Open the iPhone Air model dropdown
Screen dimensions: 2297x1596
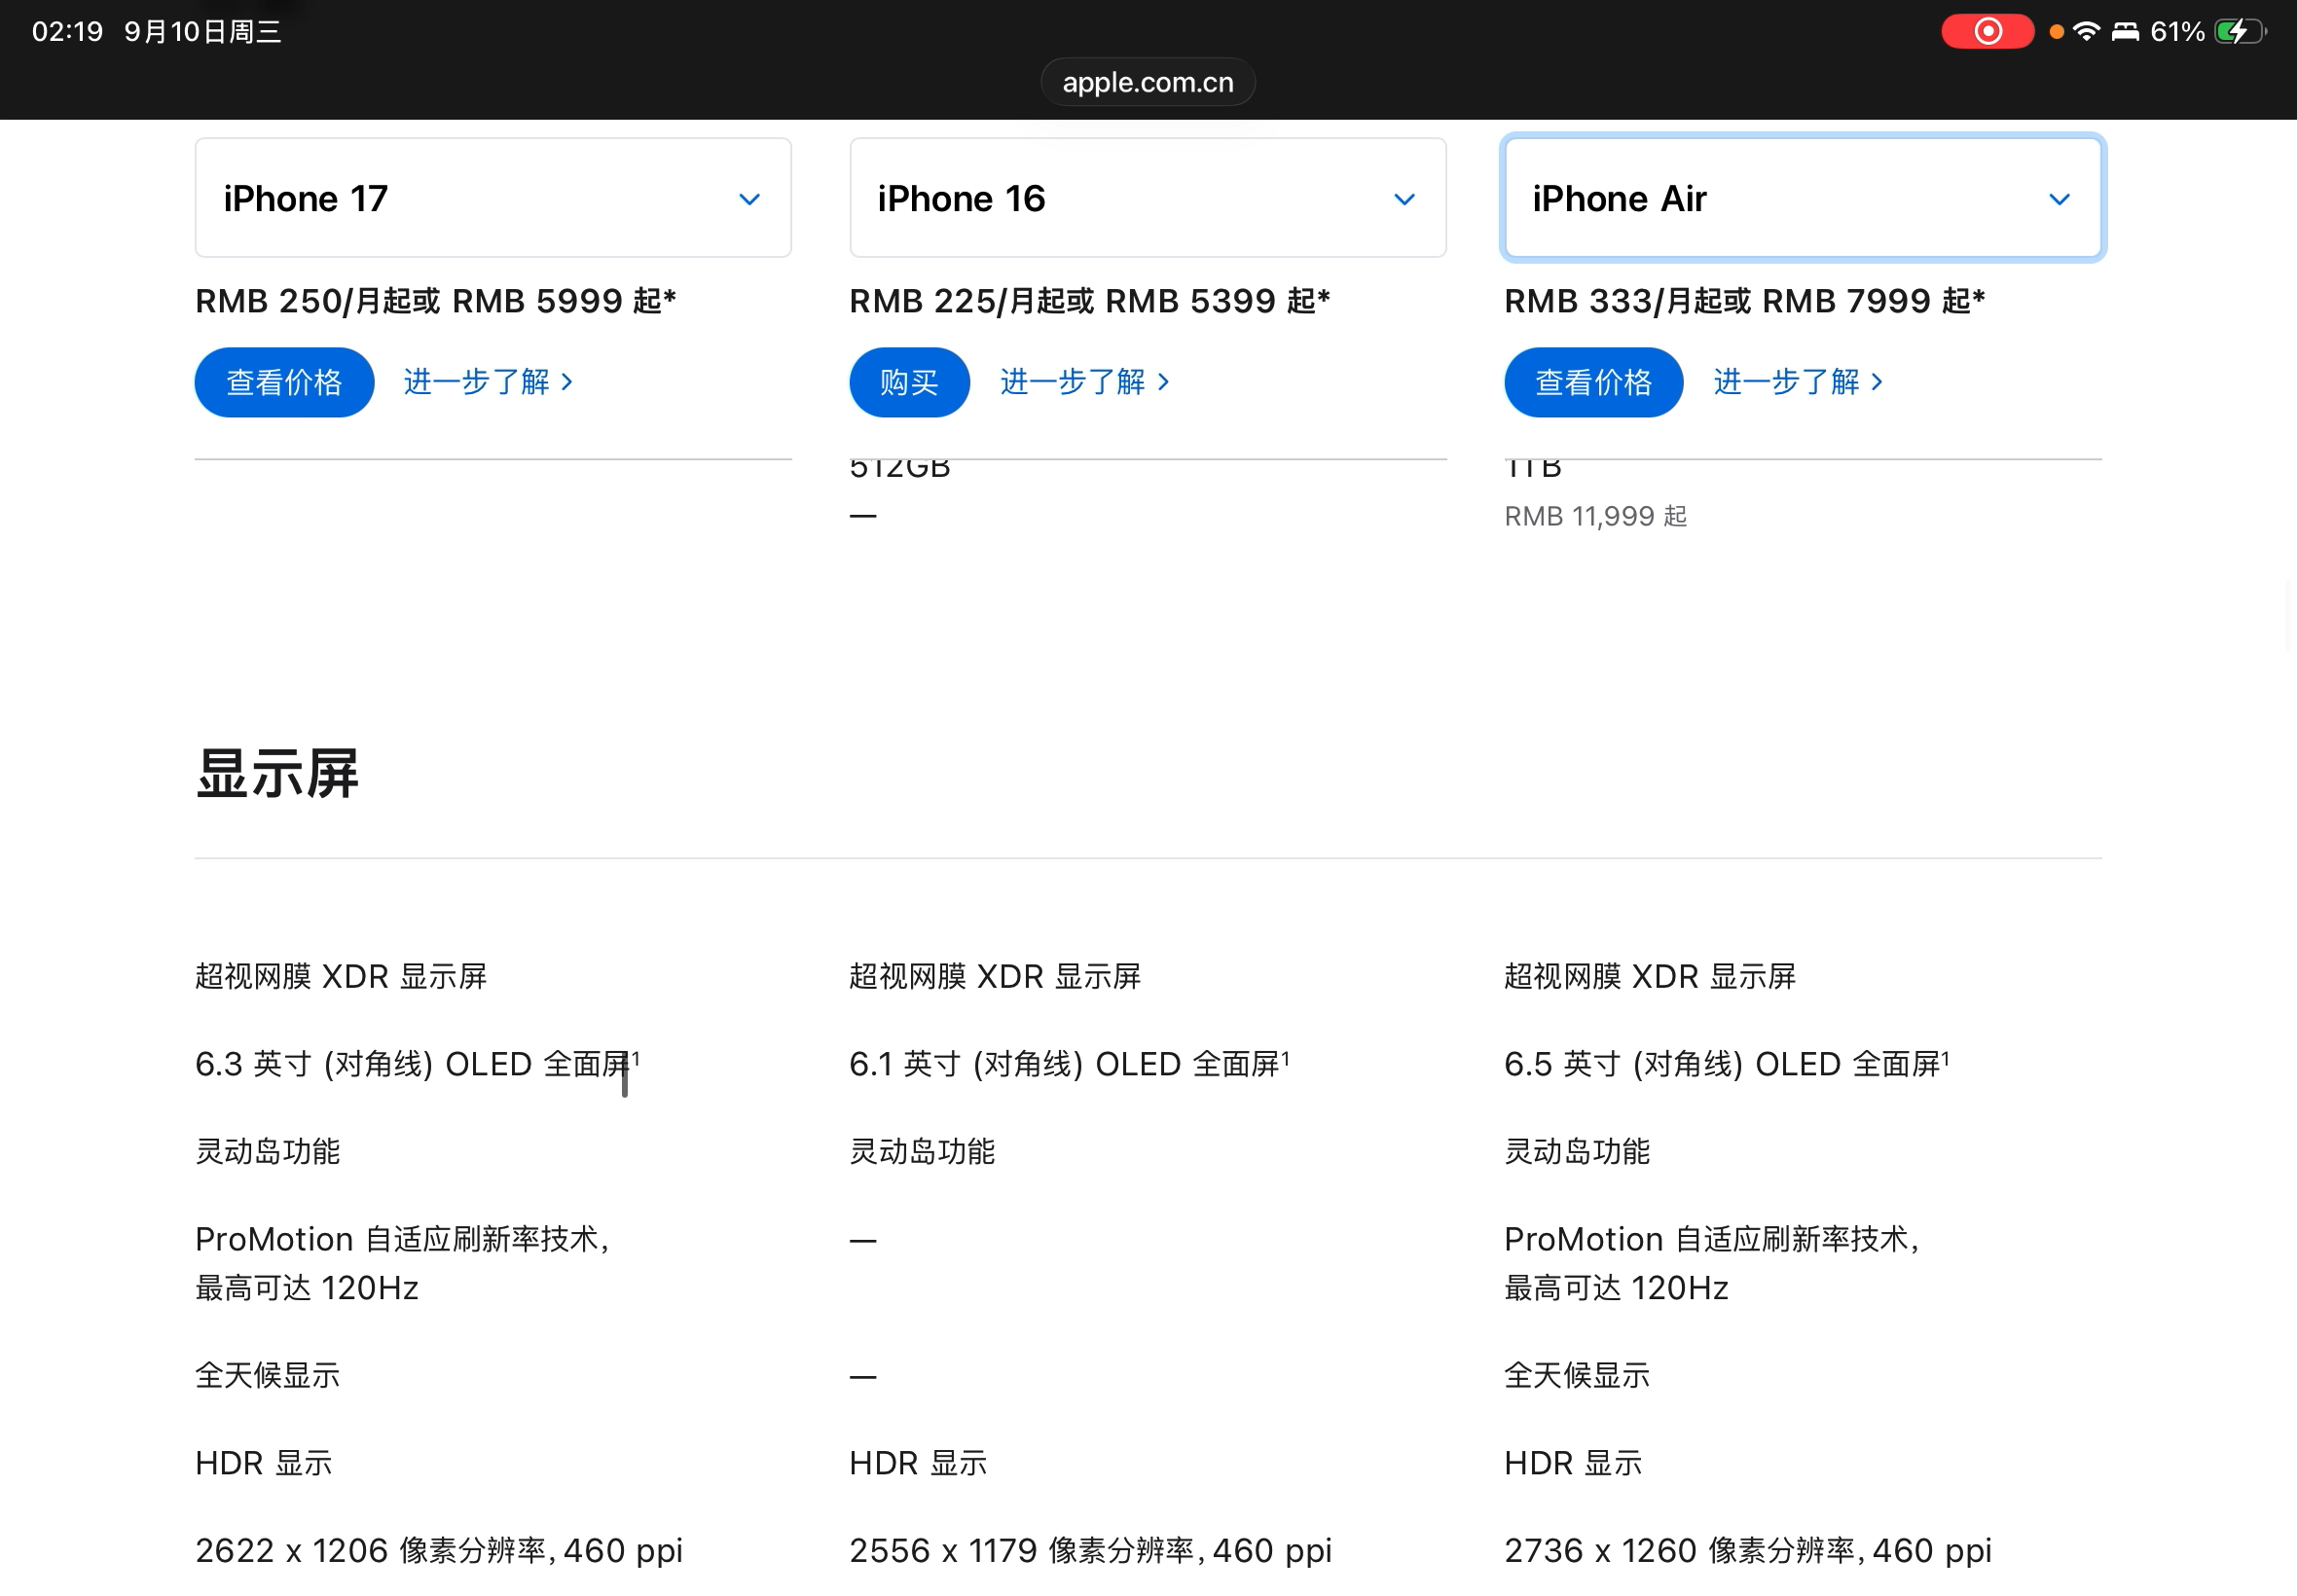pyautogui.click(x=1803, y=198)
